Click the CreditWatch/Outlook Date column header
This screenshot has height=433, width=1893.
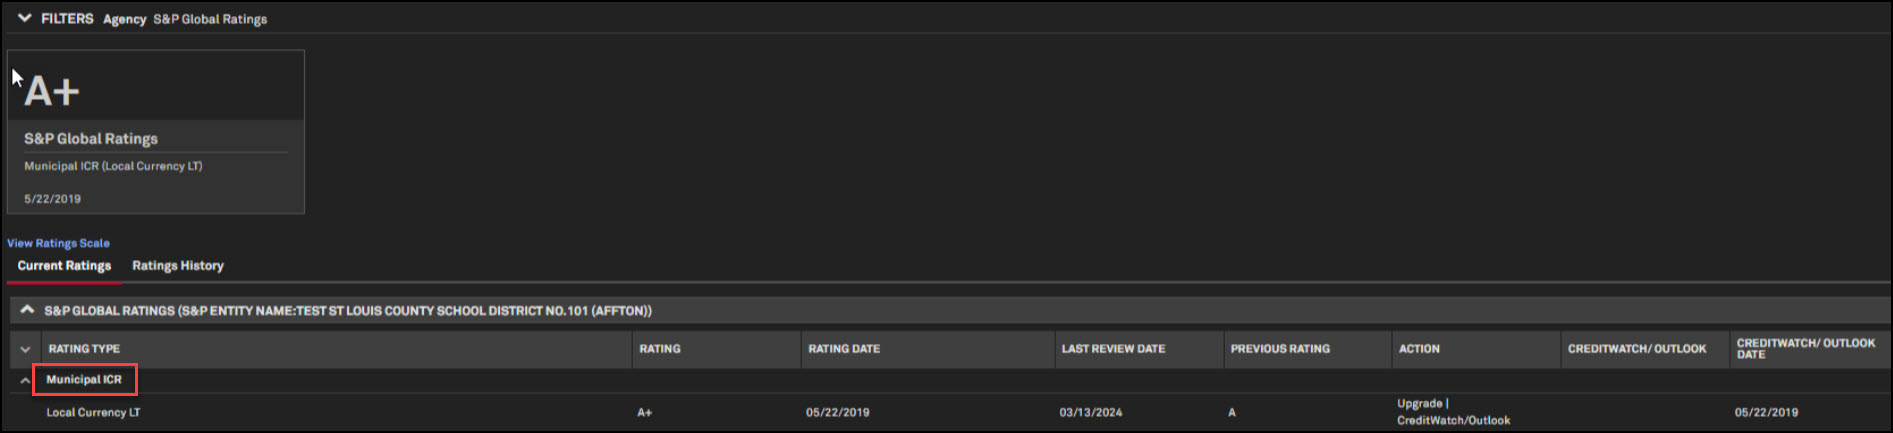[1805, 349]
